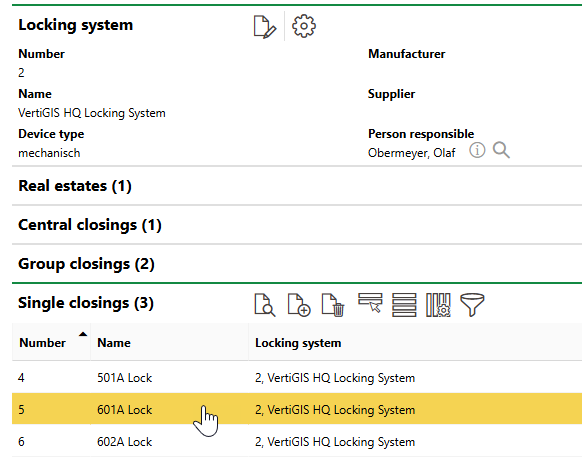Image resolution: width=582 pixels, height=470 pixels.
Task: Open the filter funnel for Single closings
Action: tap(472, 305)
